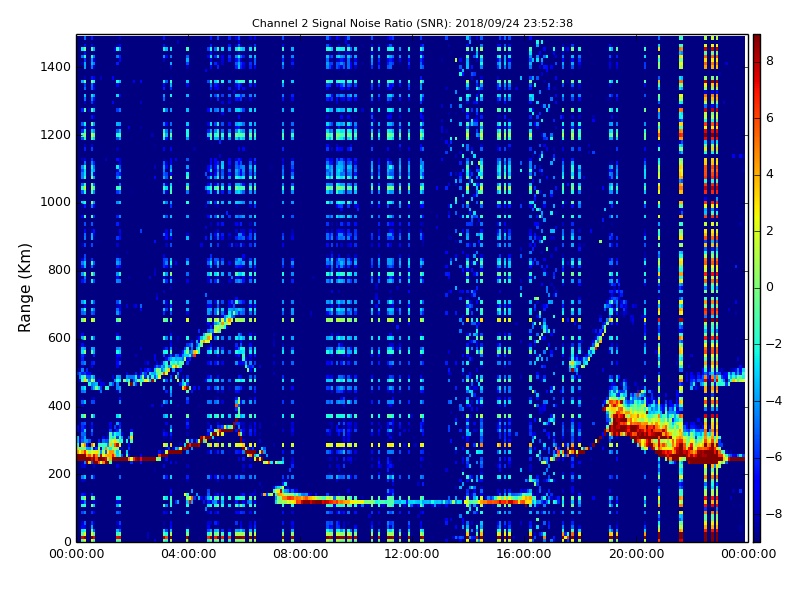The height and width of the screenshot is (600, 800).
Task: Click the 16:00:00 time axis label
Action: pos(523,554)
